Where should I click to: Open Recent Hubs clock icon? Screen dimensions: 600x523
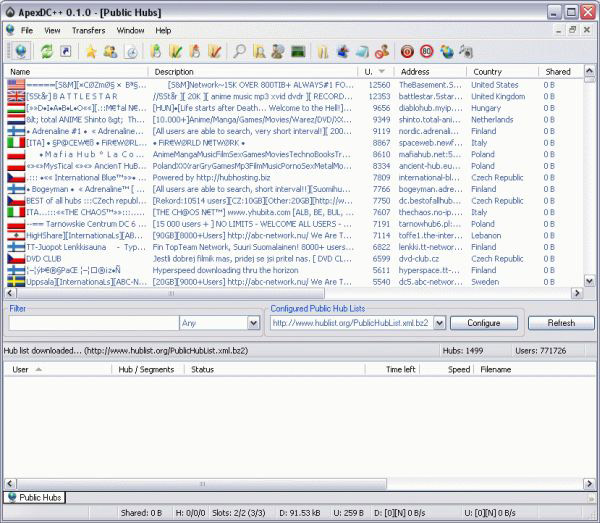pyautogui.click(x=131, y=52)
